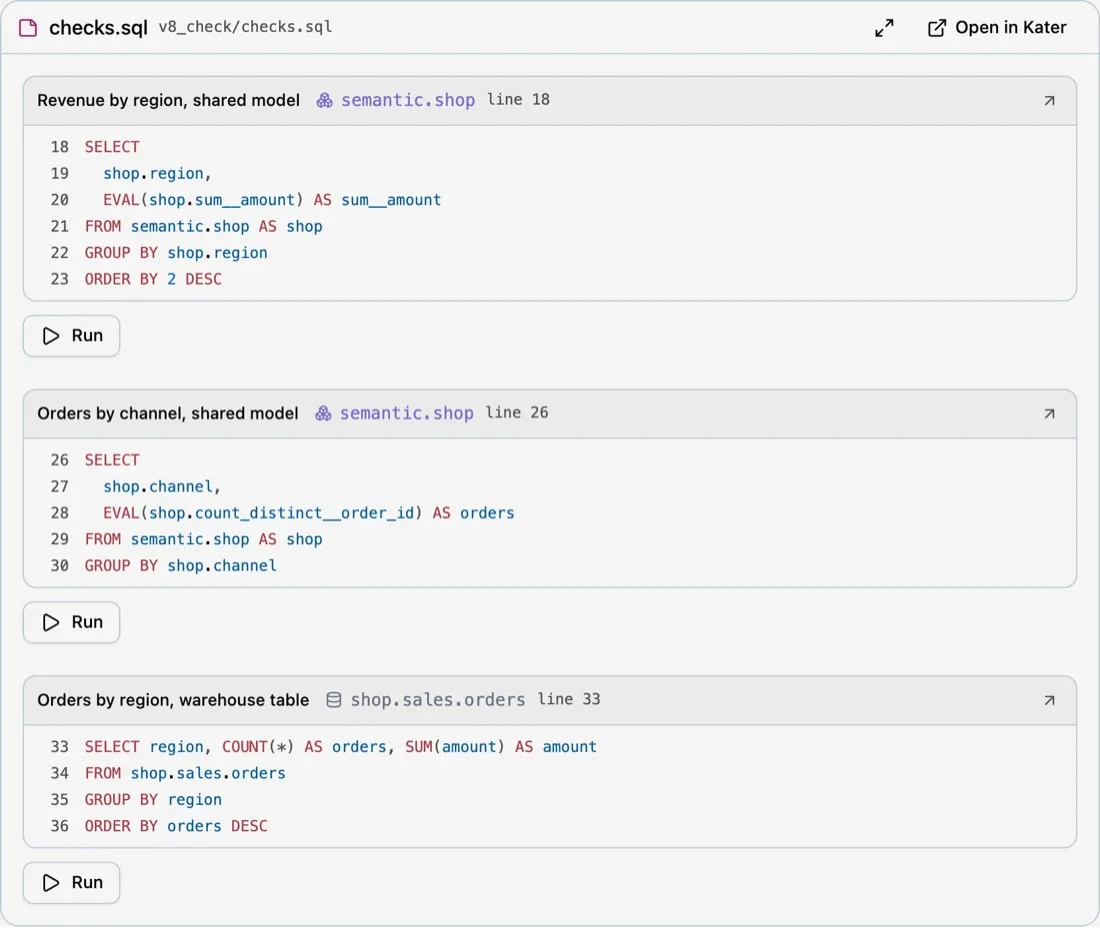Click the 'line 18' label

(x=518, y=100)
